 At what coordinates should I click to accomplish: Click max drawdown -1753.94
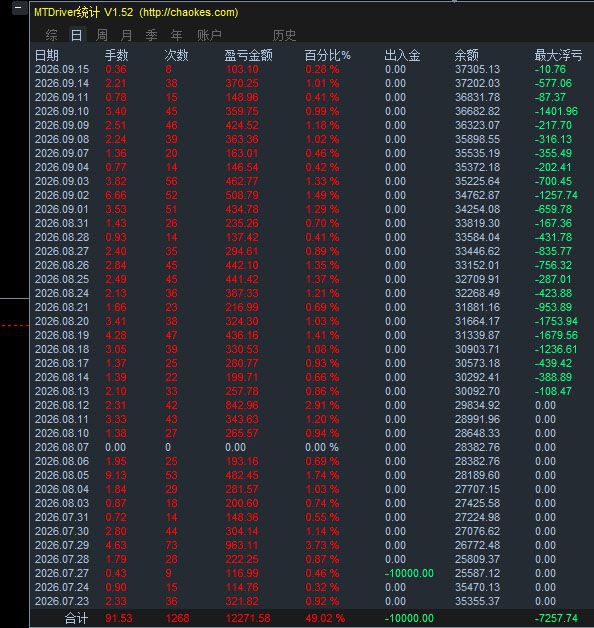coord(556,321)
